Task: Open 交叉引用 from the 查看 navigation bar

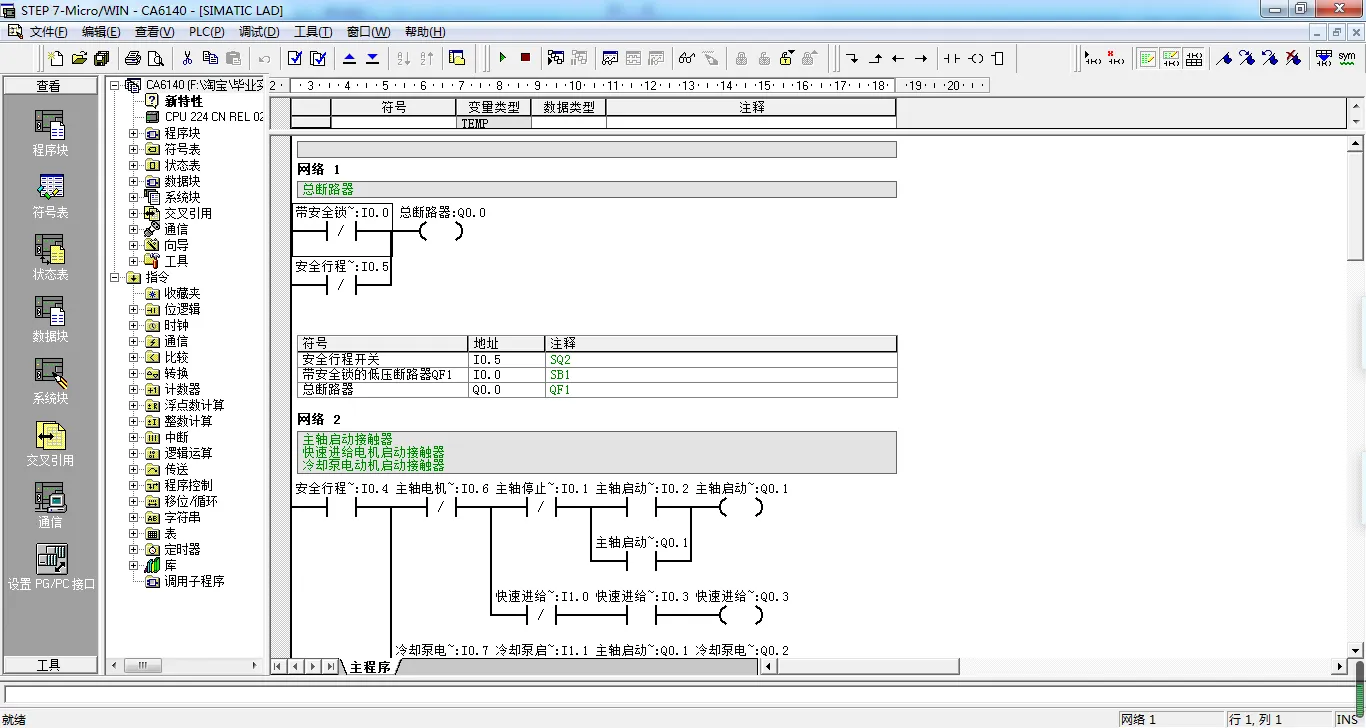Action: [50, 442]
